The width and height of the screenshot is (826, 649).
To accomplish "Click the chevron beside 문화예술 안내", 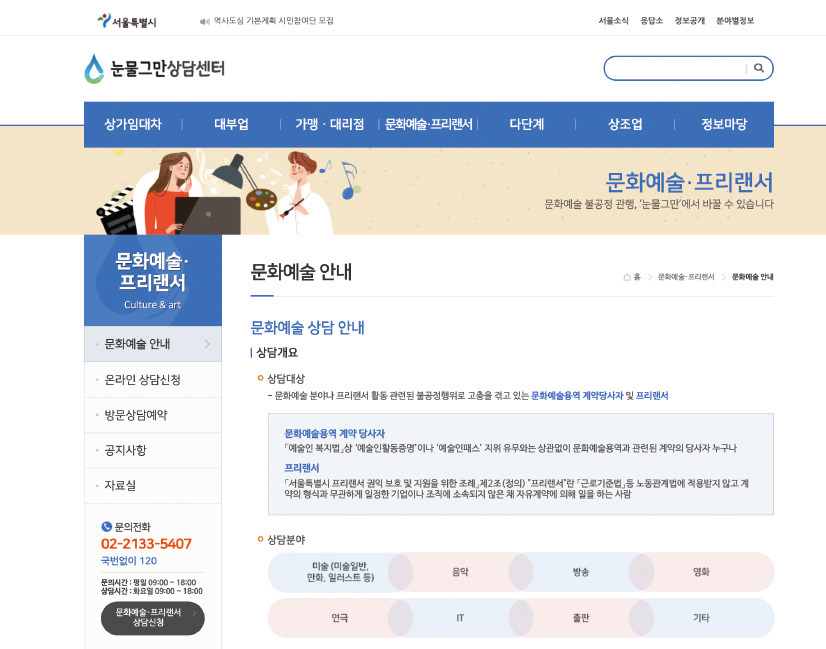I will (207, 344).
